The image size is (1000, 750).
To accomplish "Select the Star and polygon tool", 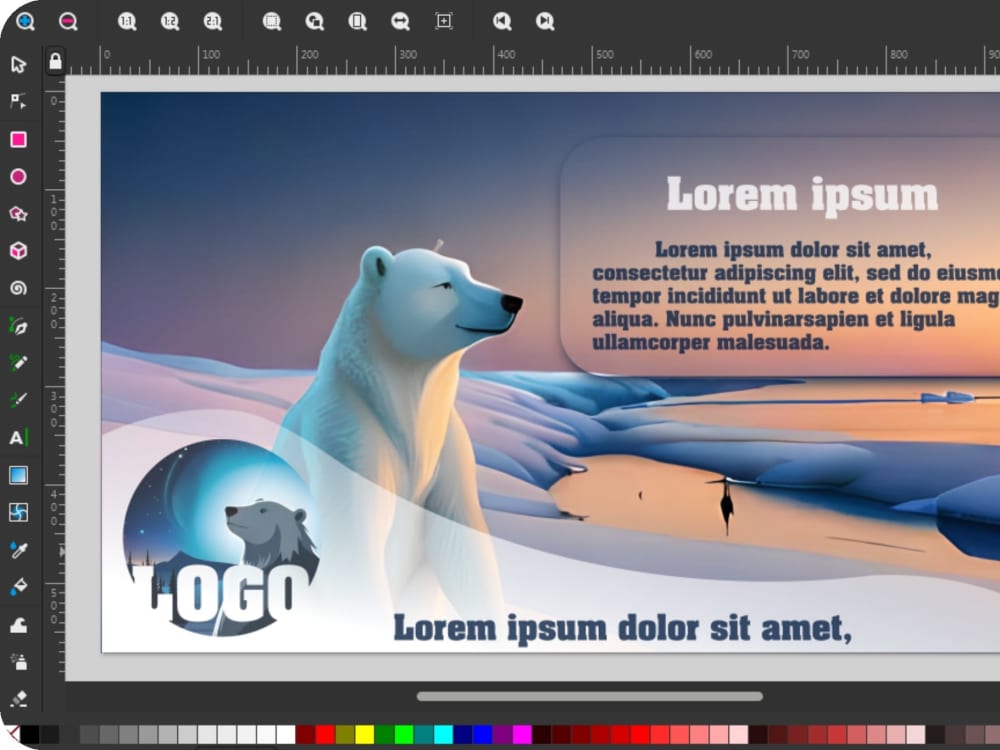I will click(18, 214).
